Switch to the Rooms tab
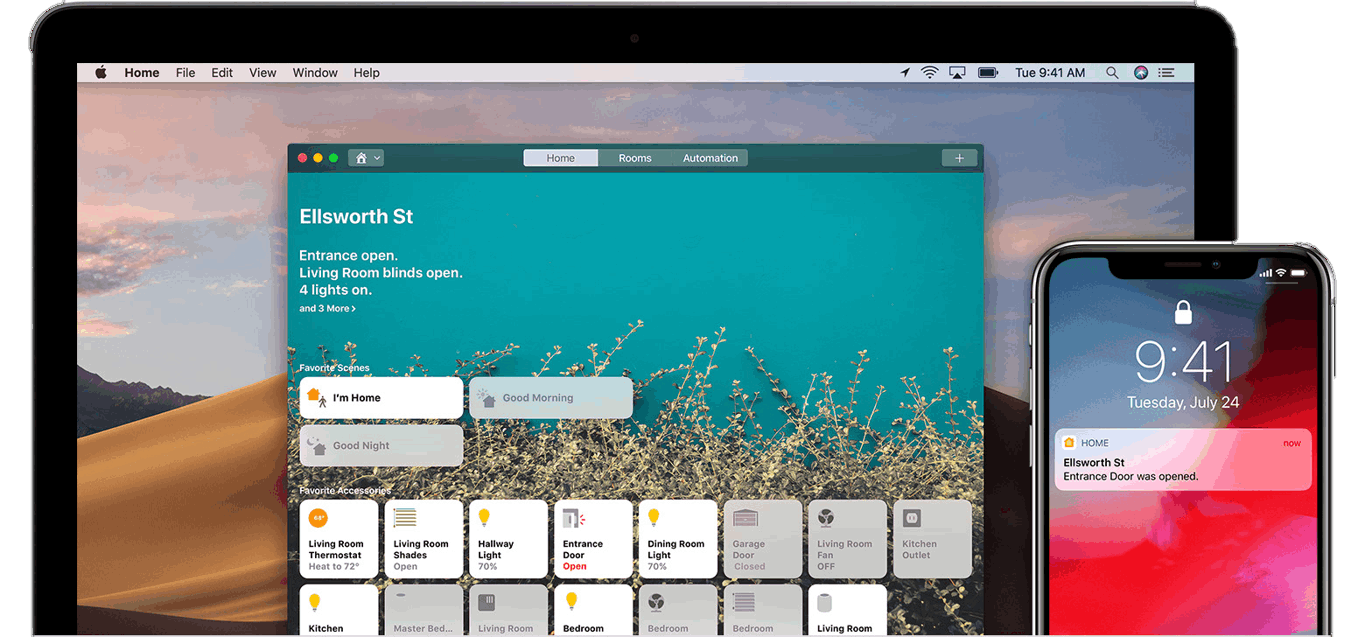This screenshot has width=1365, height=637. pyautogui.click(x=635, y=158)
